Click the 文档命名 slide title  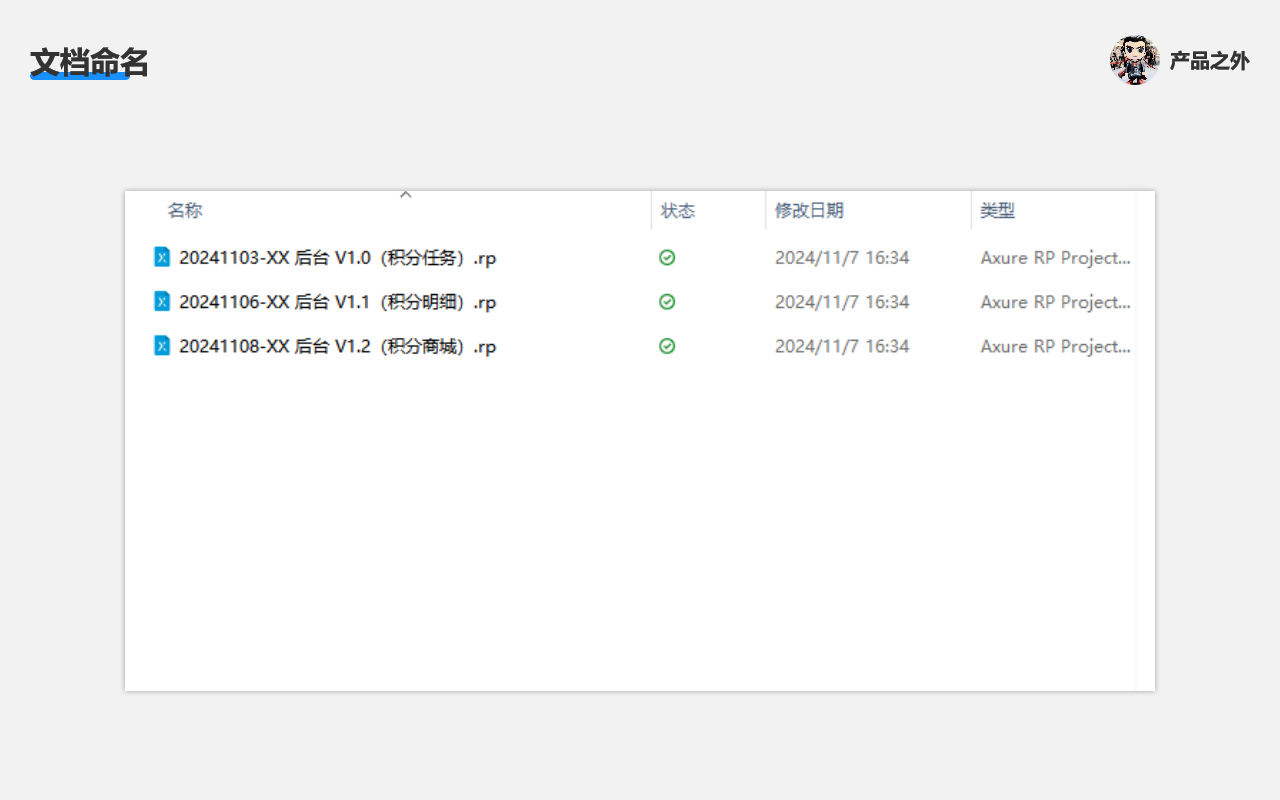(x=89, y=62)
